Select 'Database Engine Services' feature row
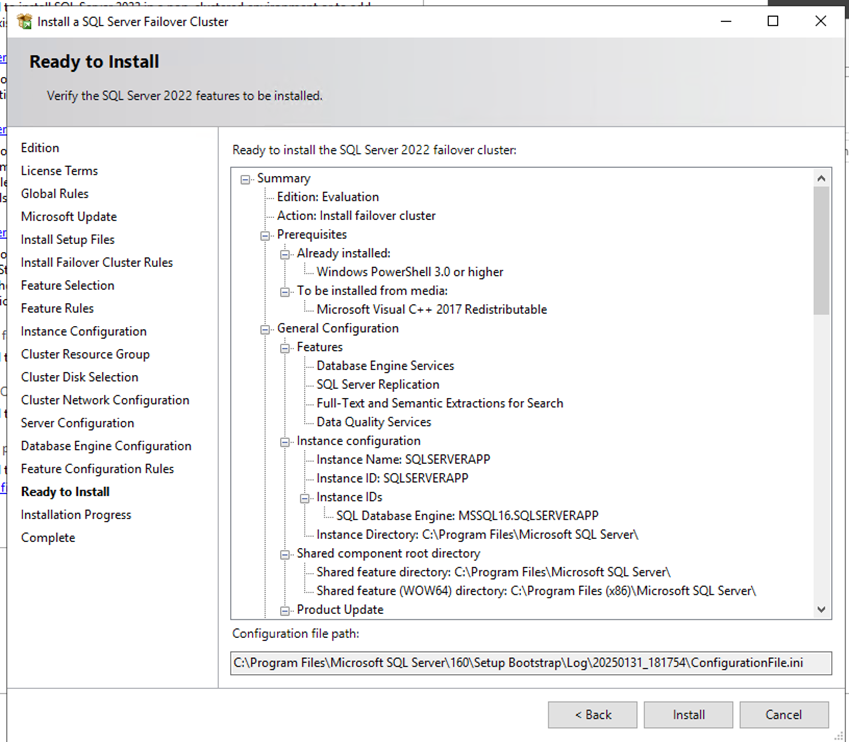This screenshot has width=849, height=742. pos(386,366)
